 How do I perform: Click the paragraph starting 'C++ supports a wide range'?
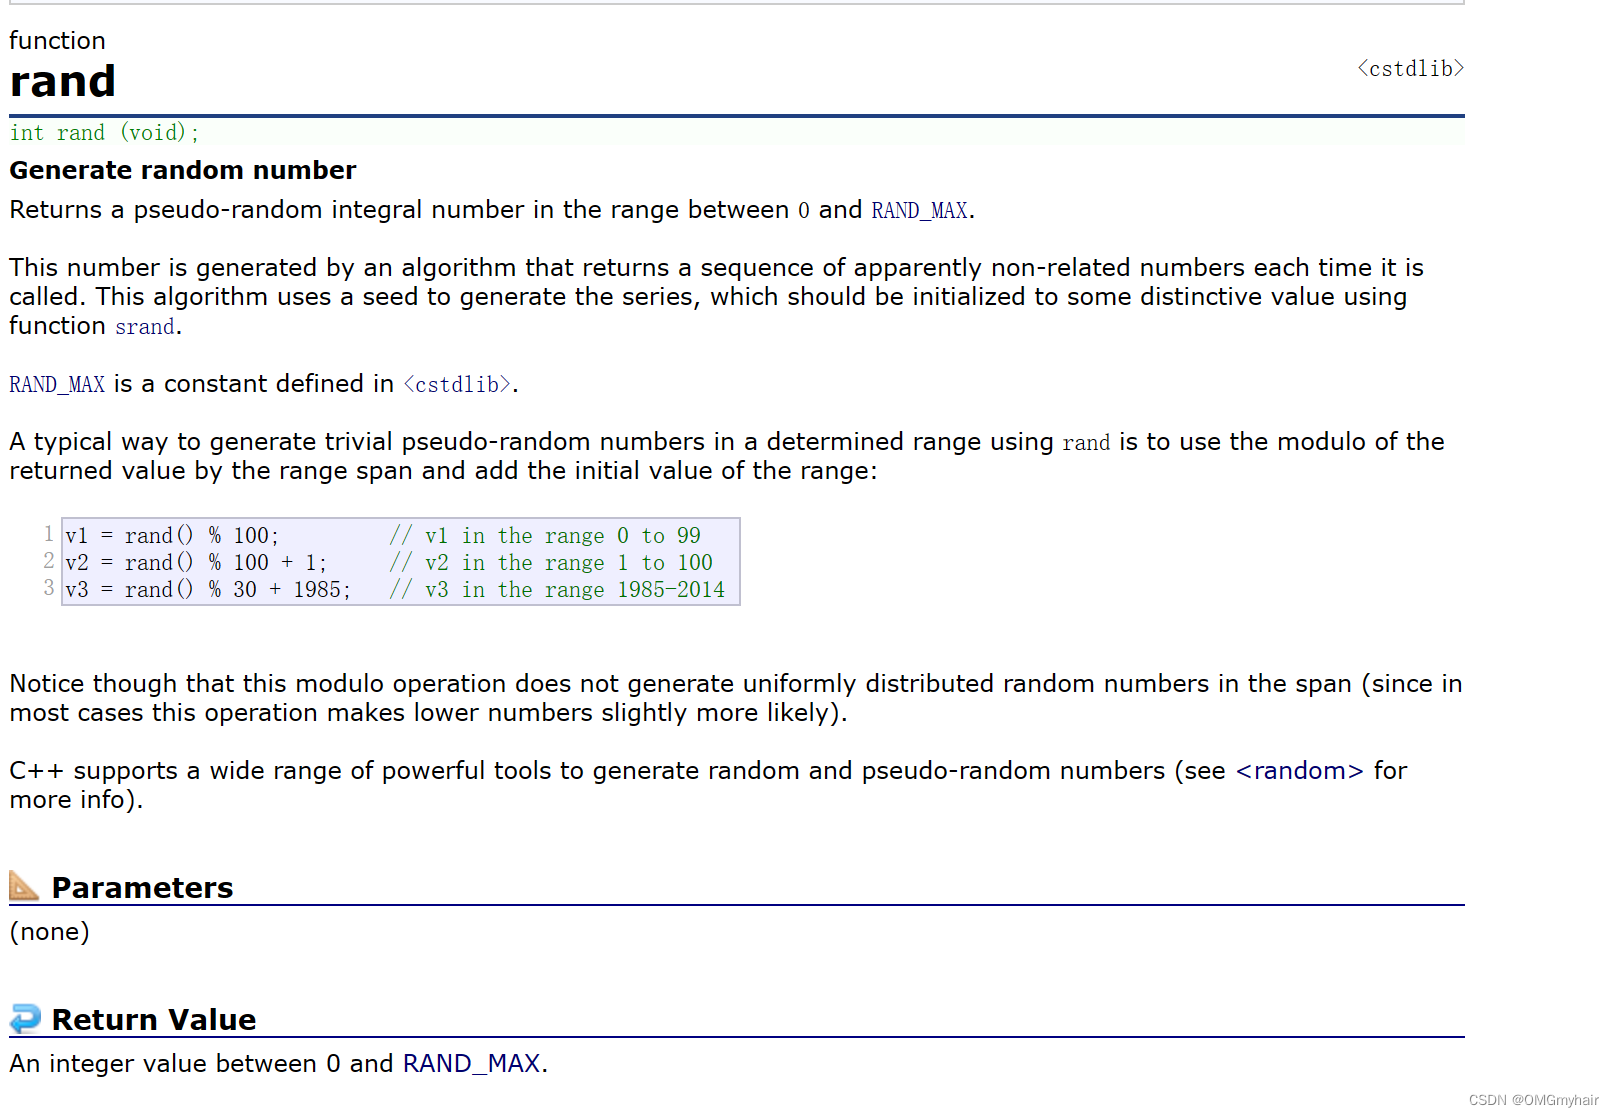(x=708, y=785)
